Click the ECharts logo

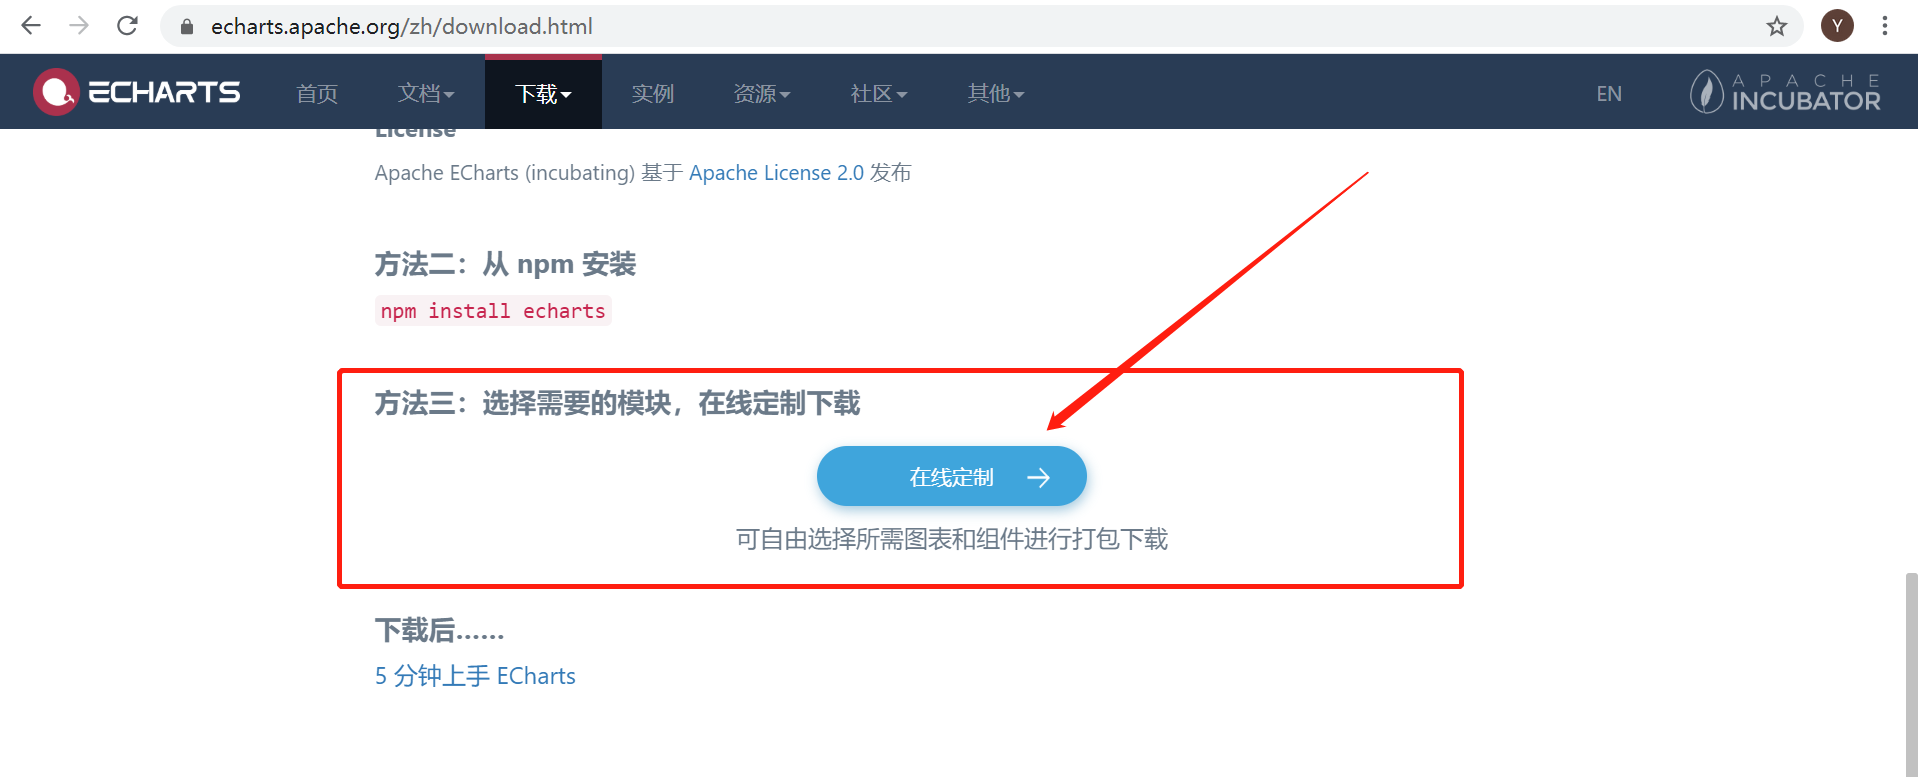(137, 92)
